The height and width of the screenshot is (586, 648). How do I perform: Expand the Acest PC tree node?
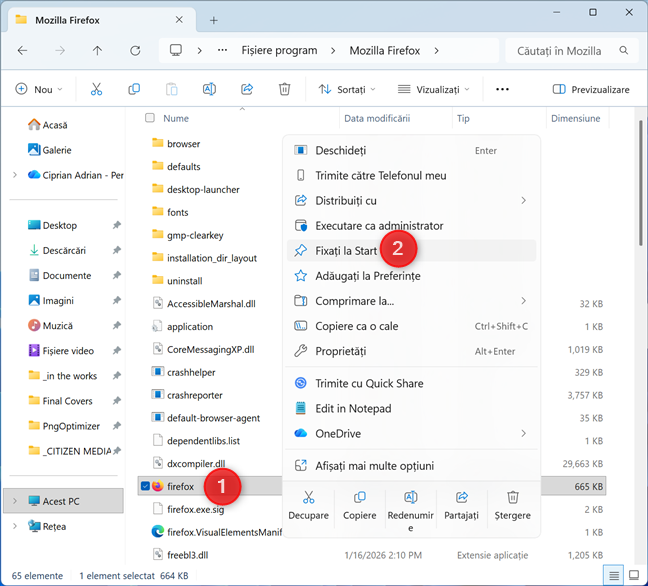pyautogui.click(x=14, y=500)
